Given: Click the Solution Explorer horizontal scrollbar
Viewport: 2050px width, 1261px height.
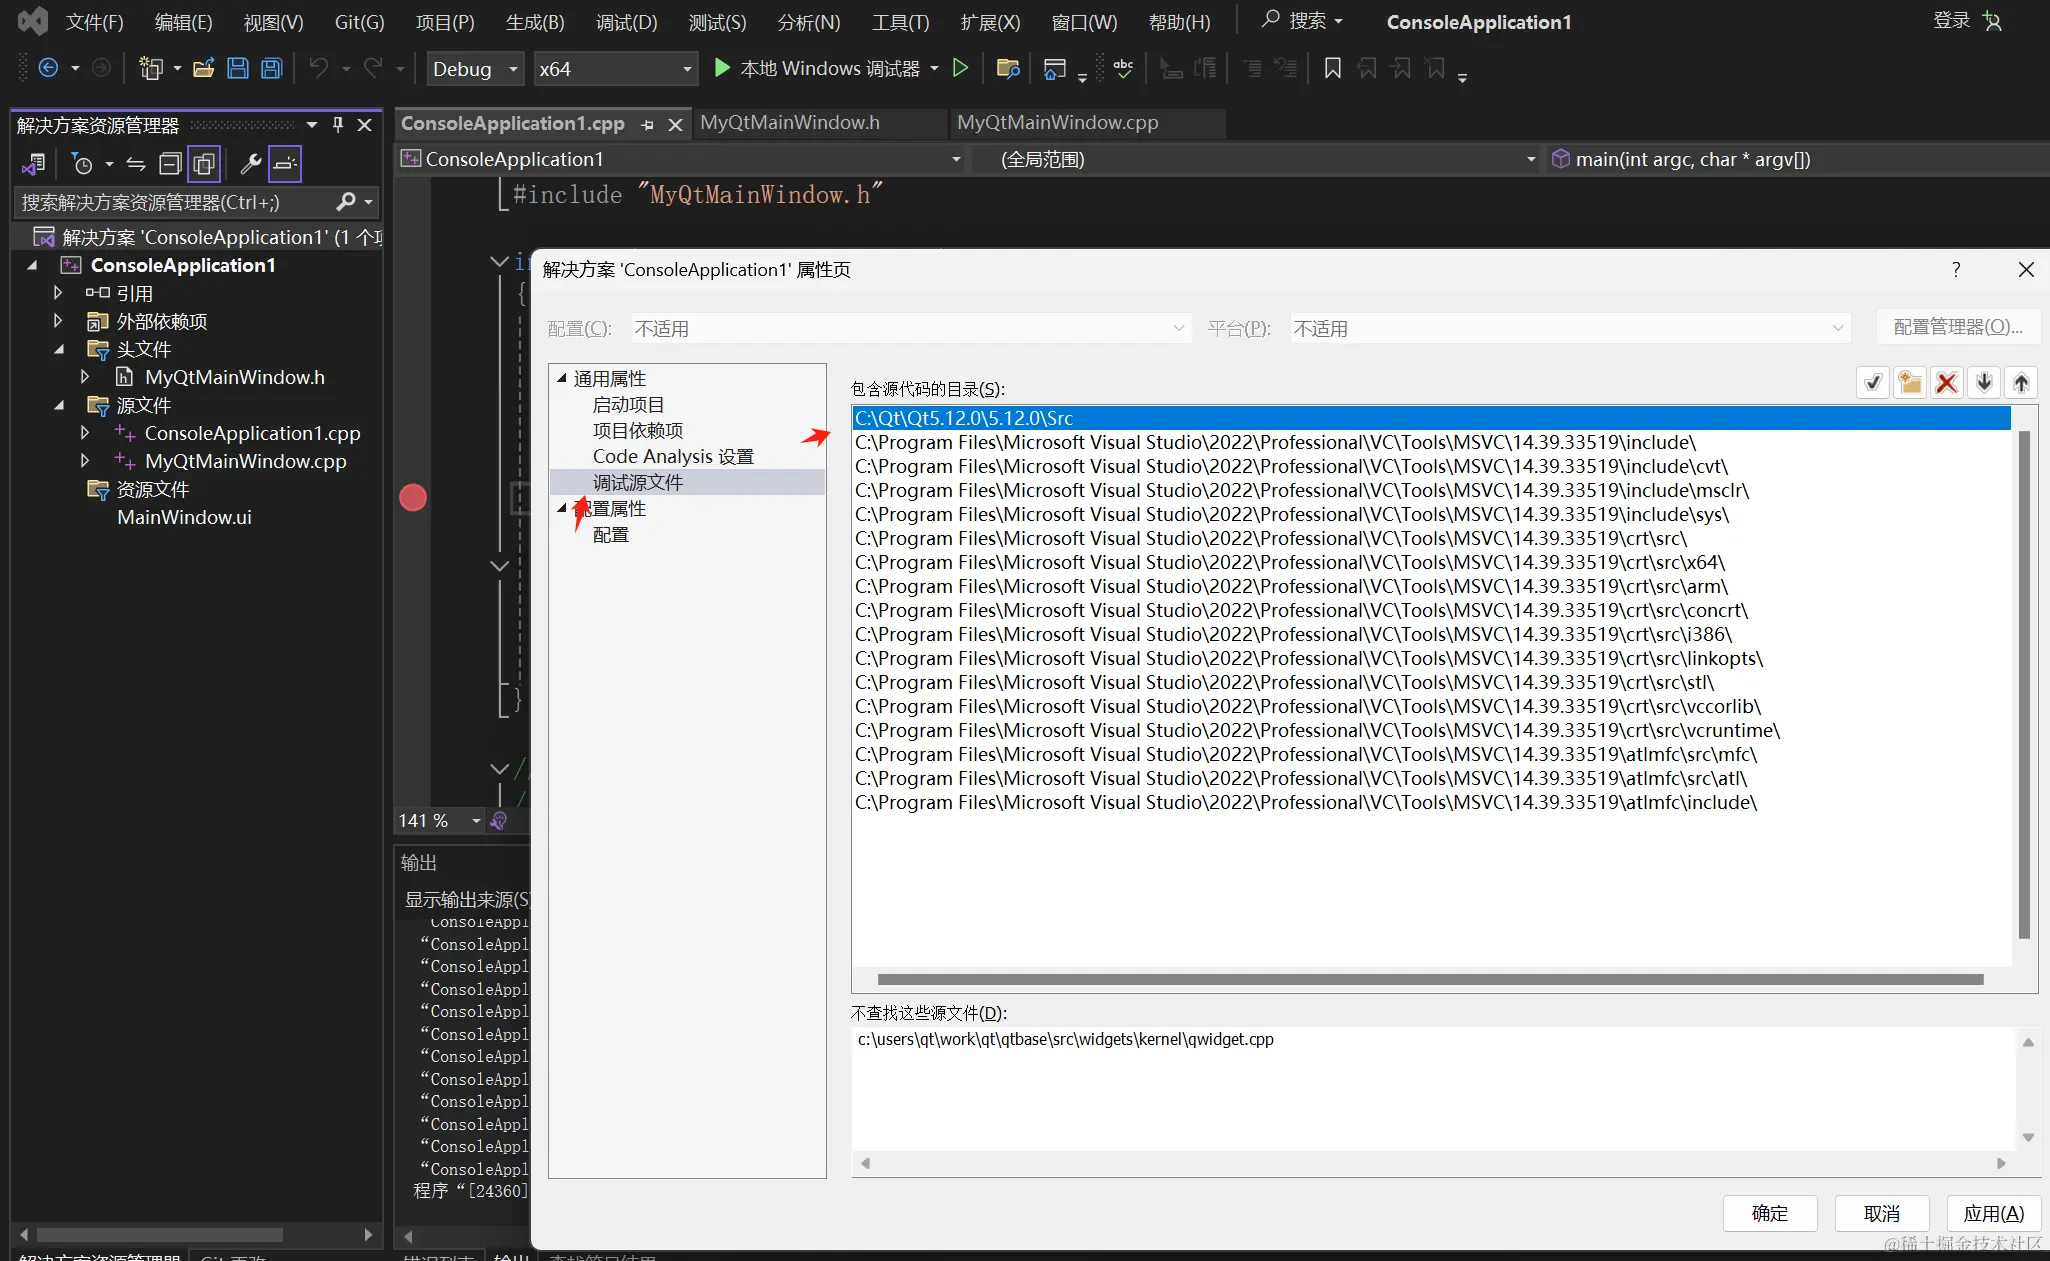Looking at the screenshot, I should pyautogui.click(x=160, y=1235).
